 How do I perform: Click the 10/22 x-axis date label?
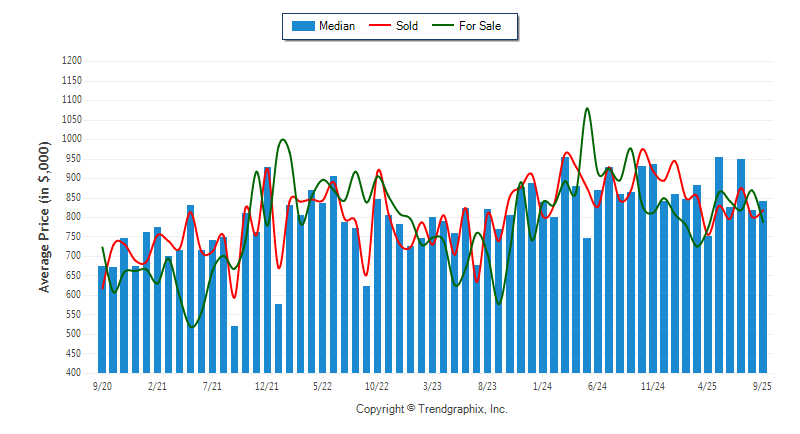coord(377,385)
